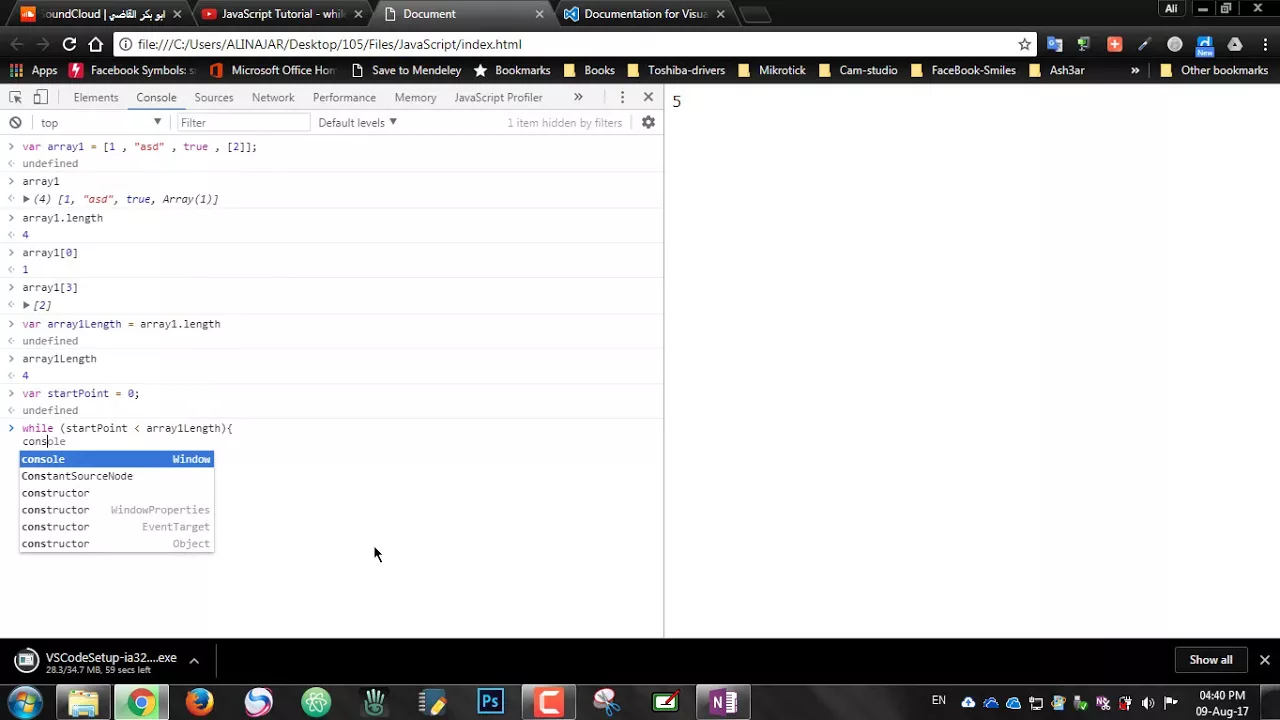Image resolution: width=1280 pixels, height=720 pixels.
Task: Open Cam-studio bookmark folder
Action: point(858,70)
